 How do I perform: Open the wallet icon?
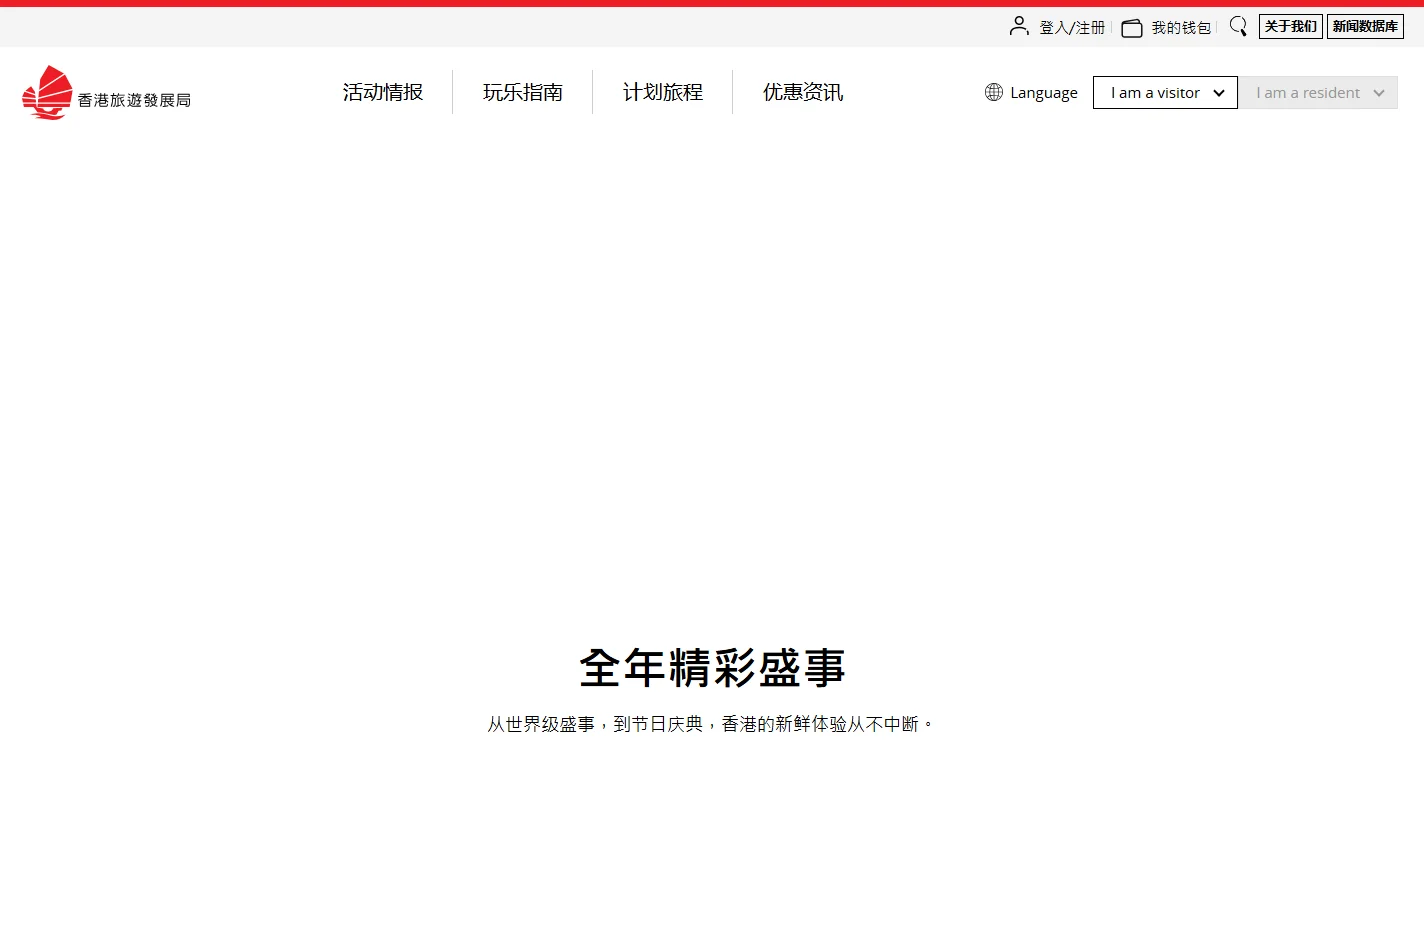coord(1132,28)
